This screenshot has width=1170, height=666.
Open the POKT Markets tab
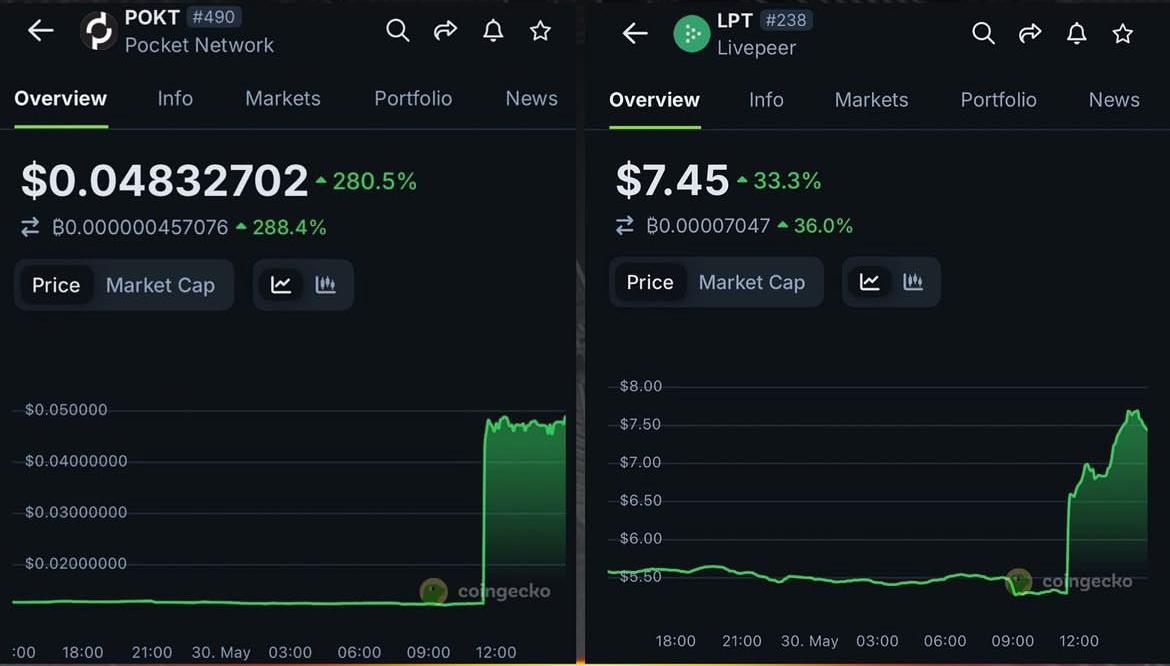click(x=283, y=98)
